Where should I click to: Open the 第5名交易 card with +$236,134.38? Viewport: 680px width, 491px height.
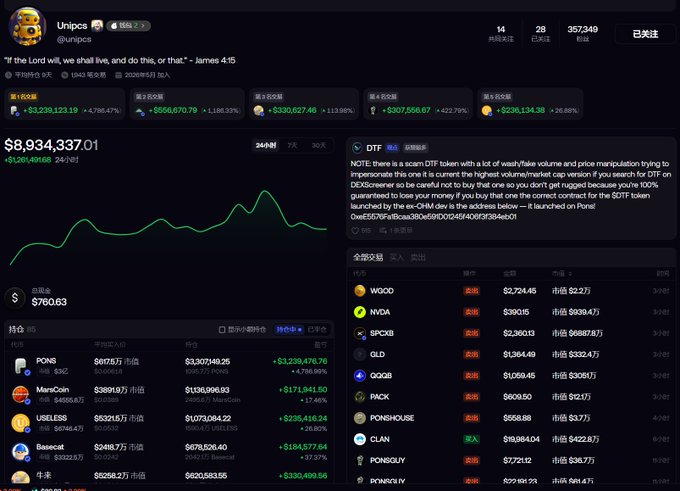click(x=530, y=104)
